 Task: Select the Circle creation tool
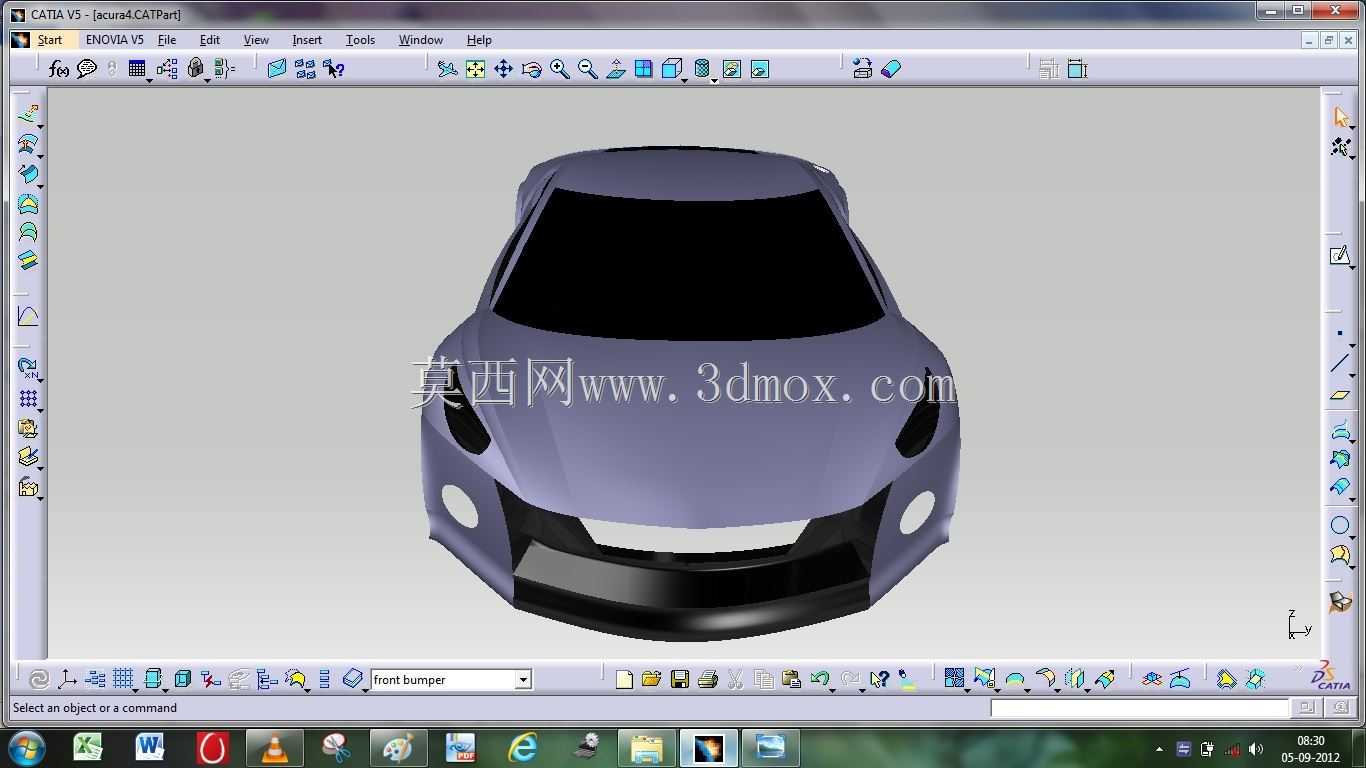(1340, 526)
